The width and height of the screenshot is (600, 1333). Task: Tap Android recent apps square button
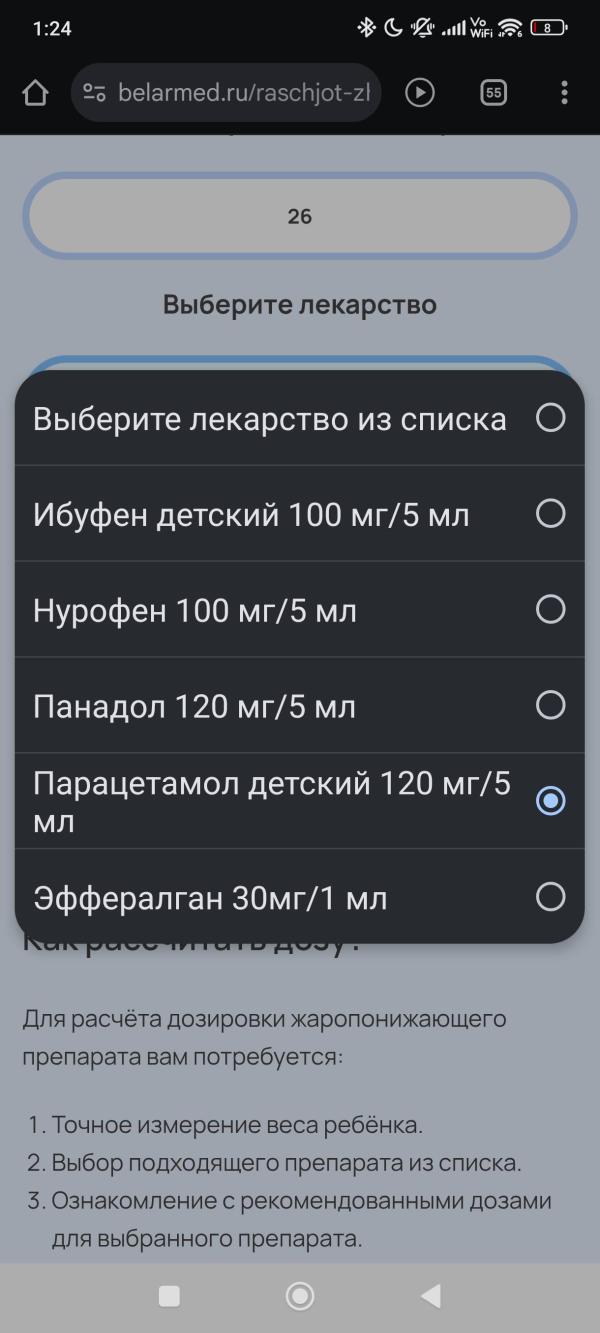(170, 1296)
